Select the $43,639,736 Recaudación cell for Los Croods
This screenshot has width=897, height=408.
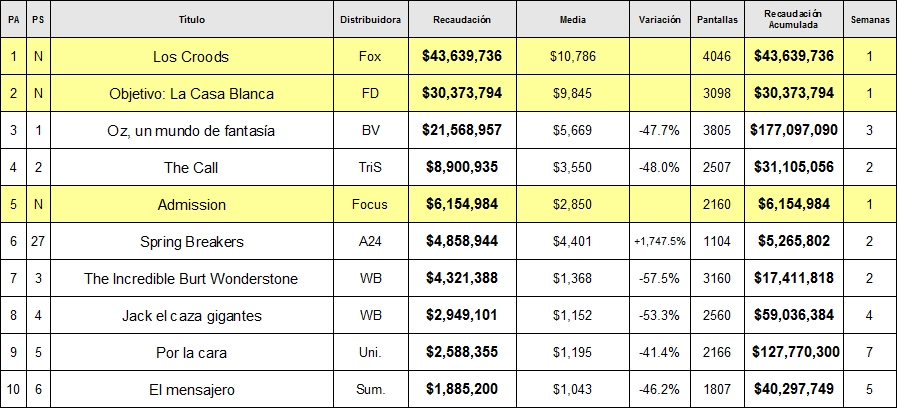pos(461,57)
